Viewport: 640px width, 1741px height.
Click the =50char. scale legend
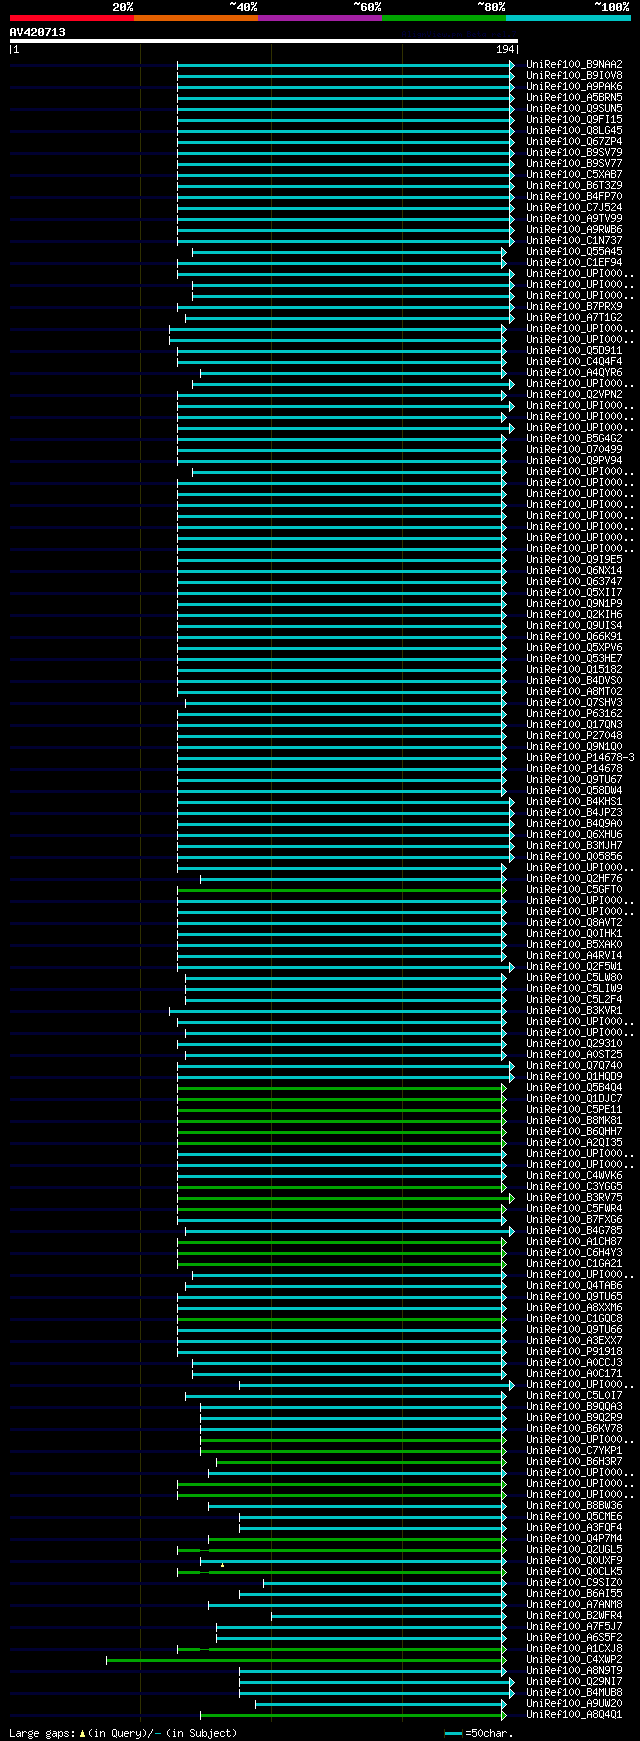(477, 1733)
